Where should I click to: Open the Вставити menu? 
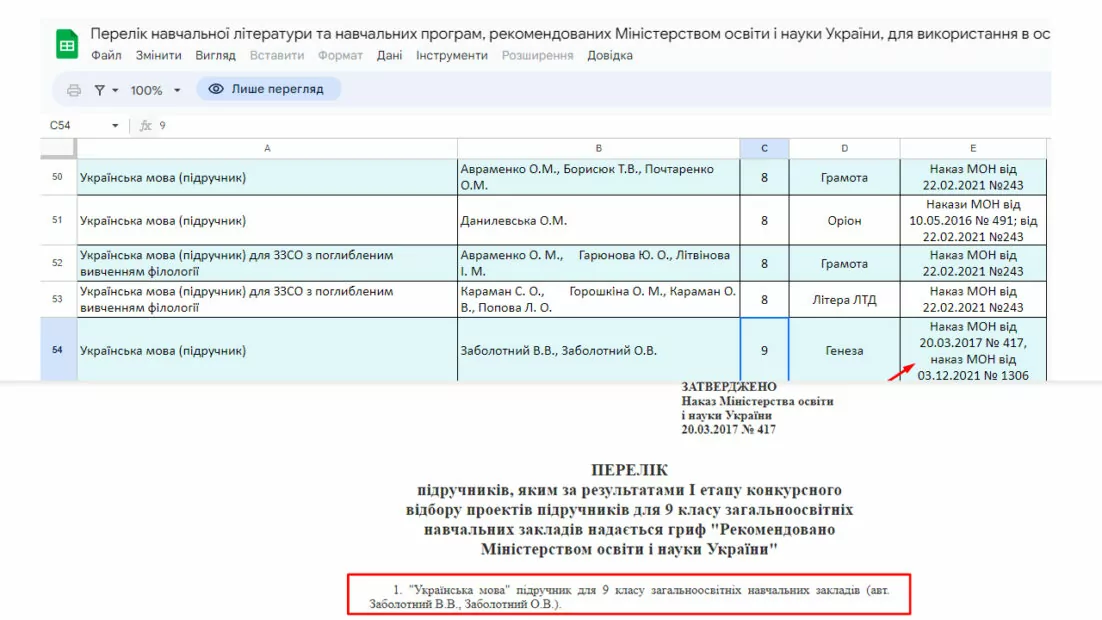coord(277,56)
